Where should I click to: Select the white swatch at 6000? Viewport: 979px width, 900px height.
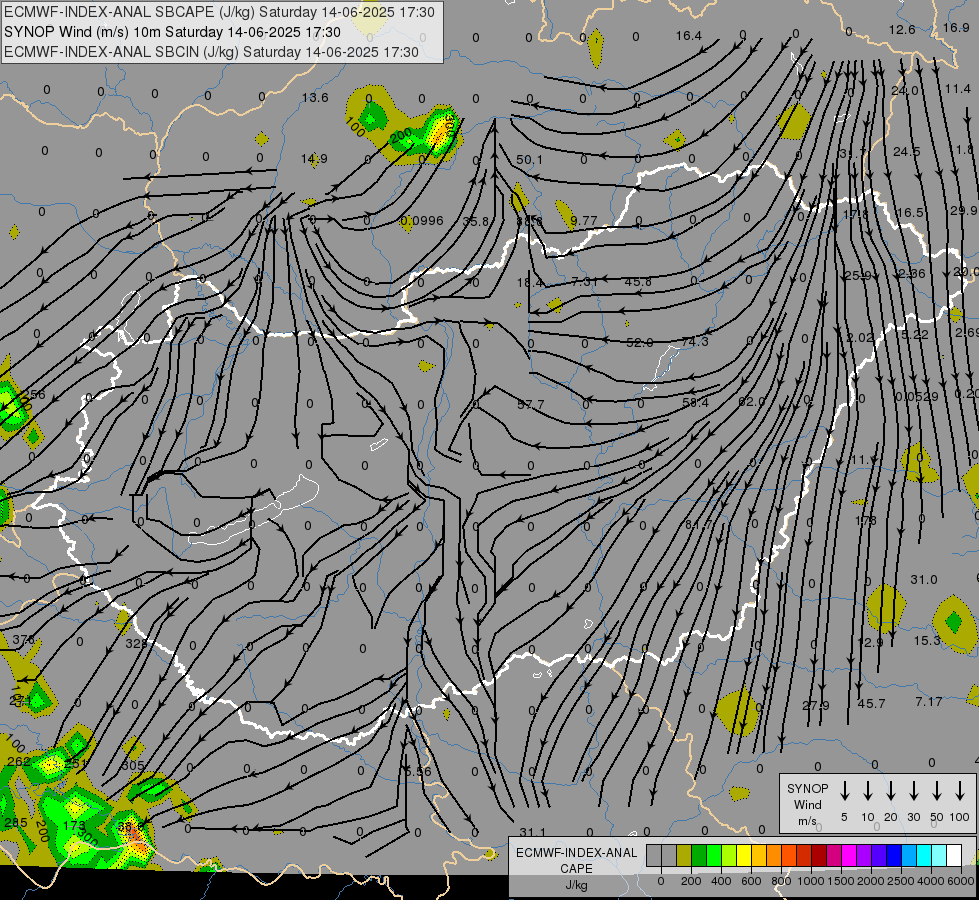click(x=954, y=855)
